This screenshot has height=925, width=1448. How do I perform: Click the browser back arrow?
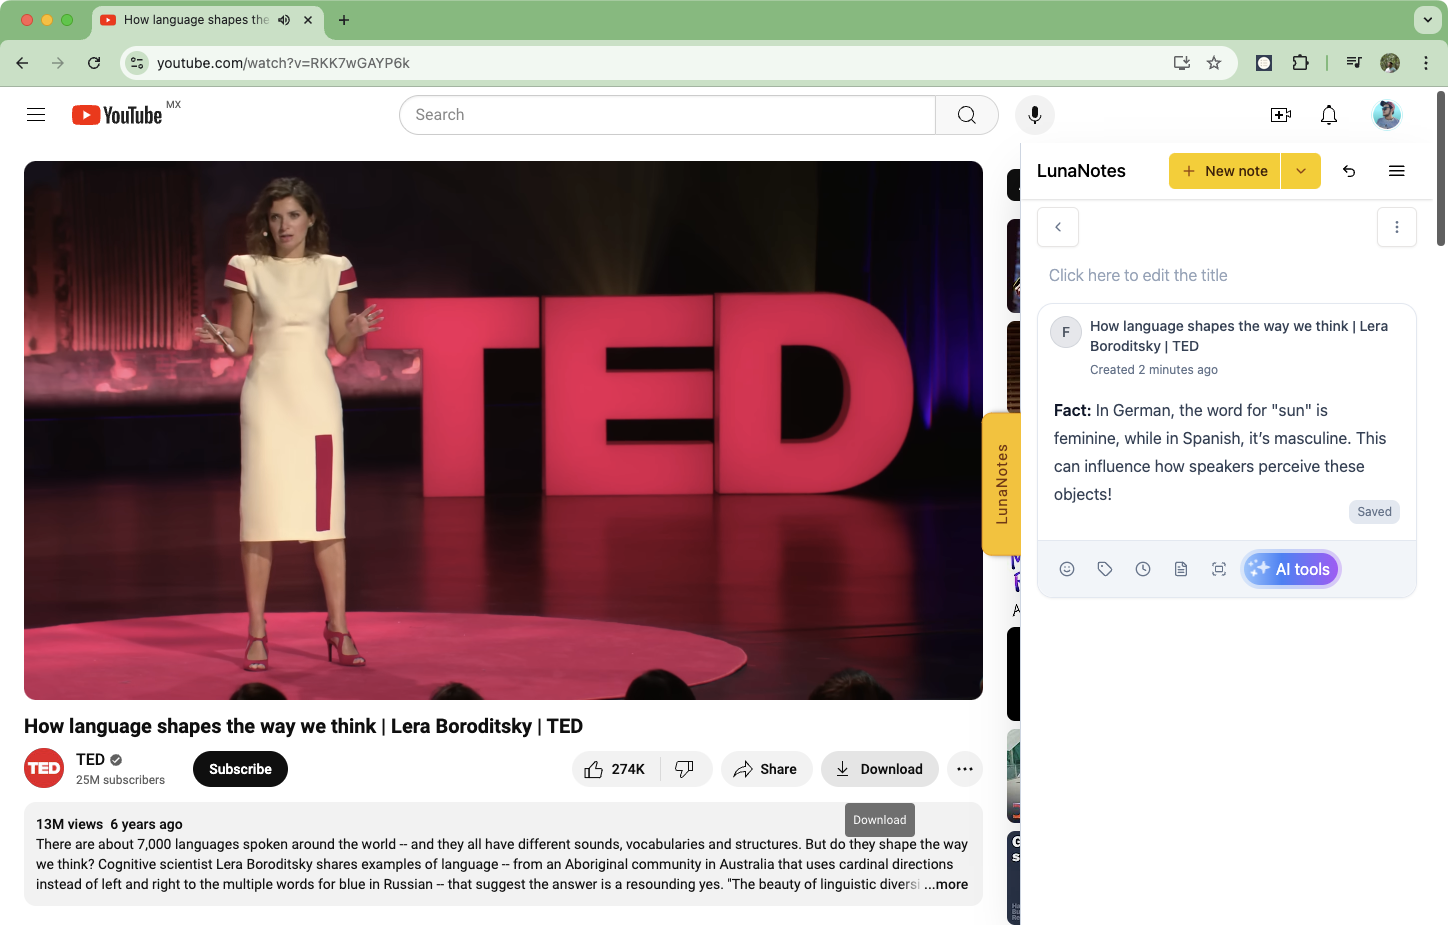[22, 63]
